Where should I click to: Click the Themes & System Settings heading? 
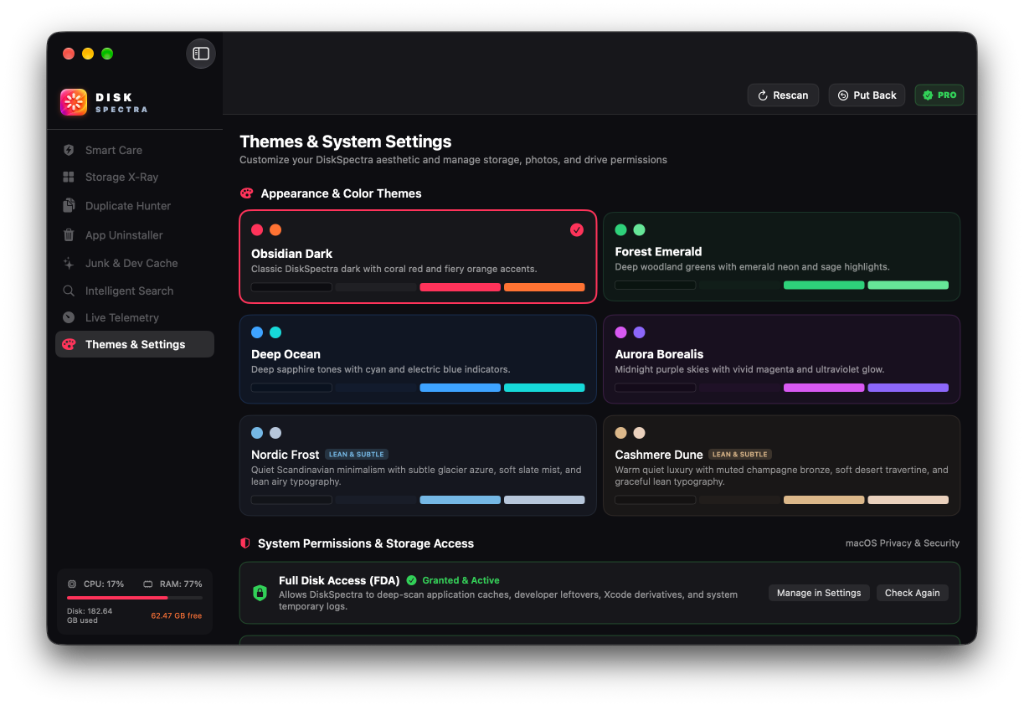point(345,142)
